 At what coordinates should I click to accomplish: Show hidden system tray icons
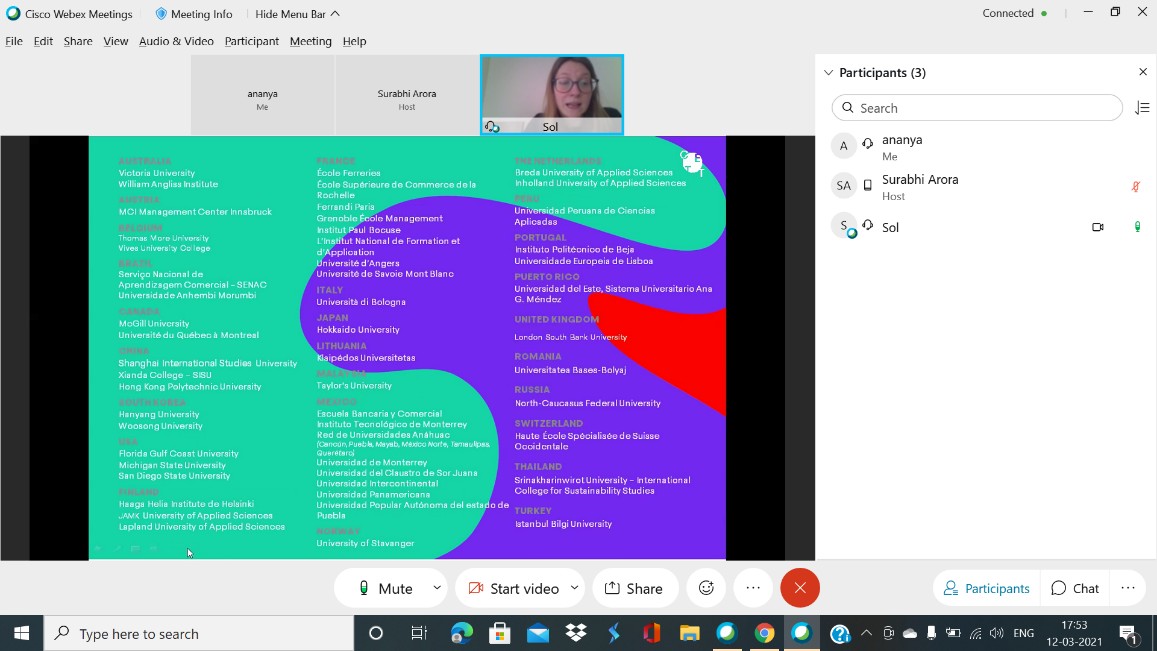point(866,633)
